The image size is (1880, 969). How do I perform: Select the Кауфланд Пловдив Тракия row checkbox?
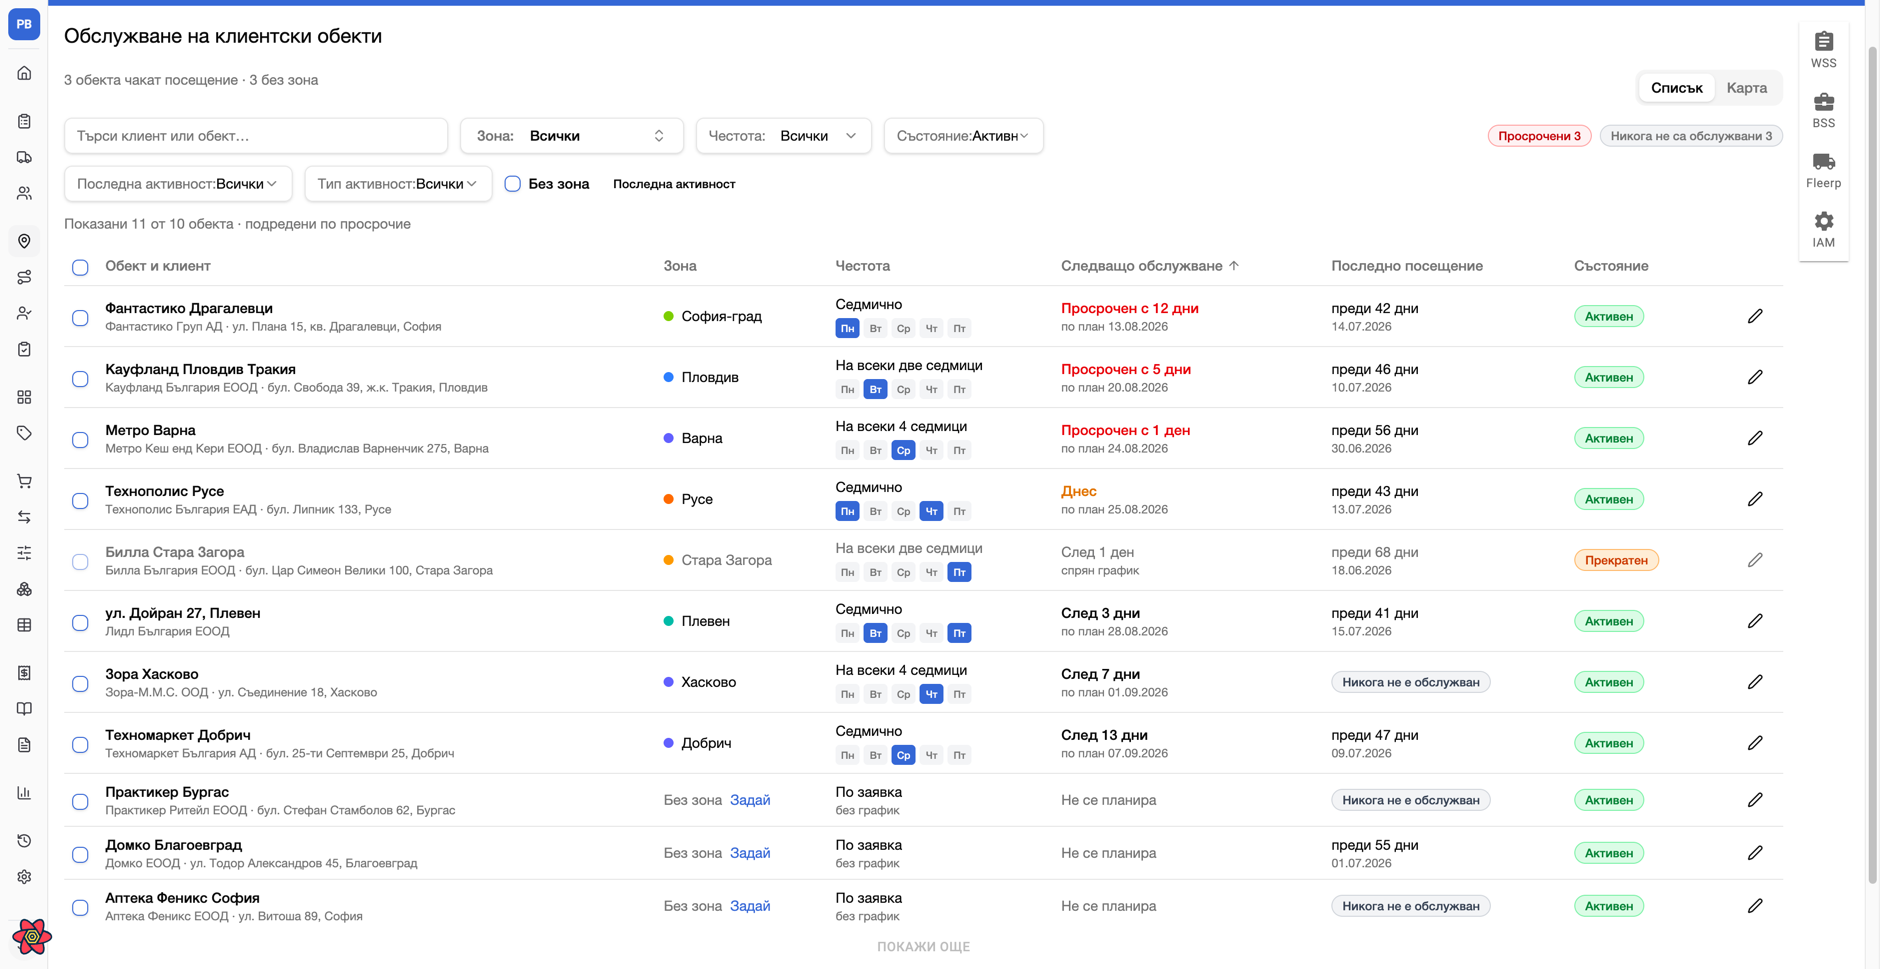80,379
